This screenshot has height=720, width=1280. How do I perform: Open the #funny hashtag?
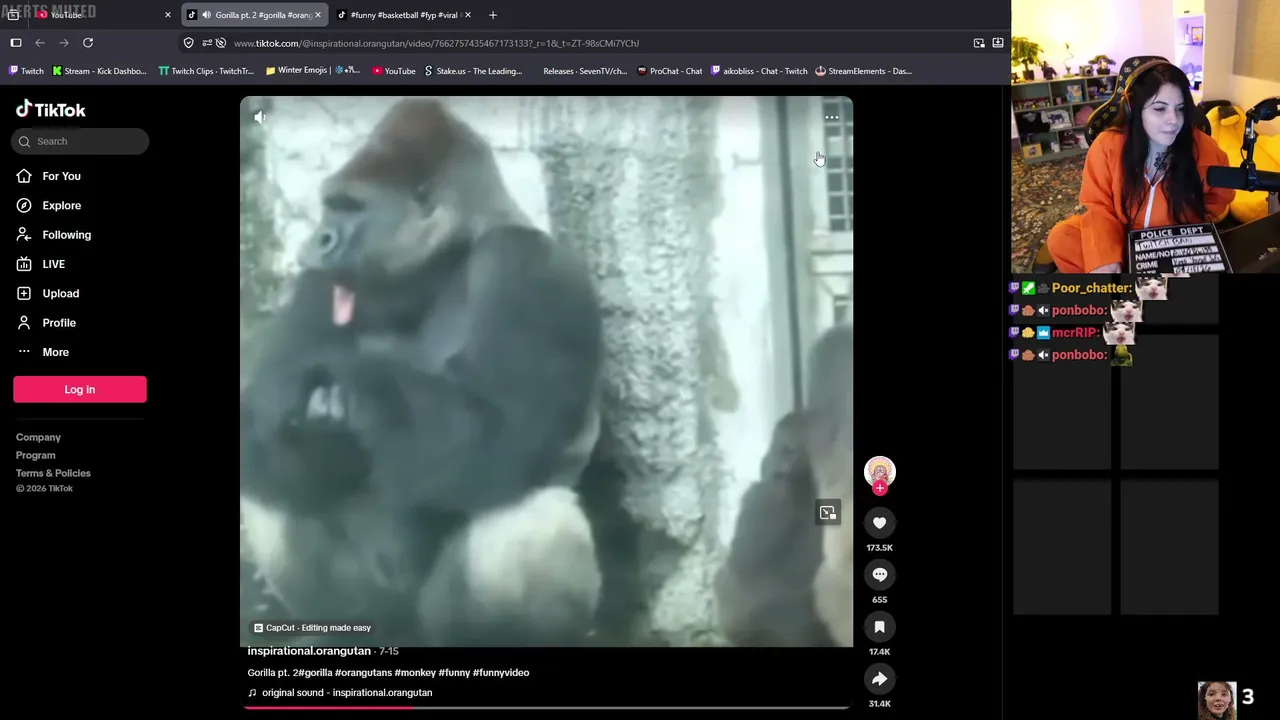454,673
